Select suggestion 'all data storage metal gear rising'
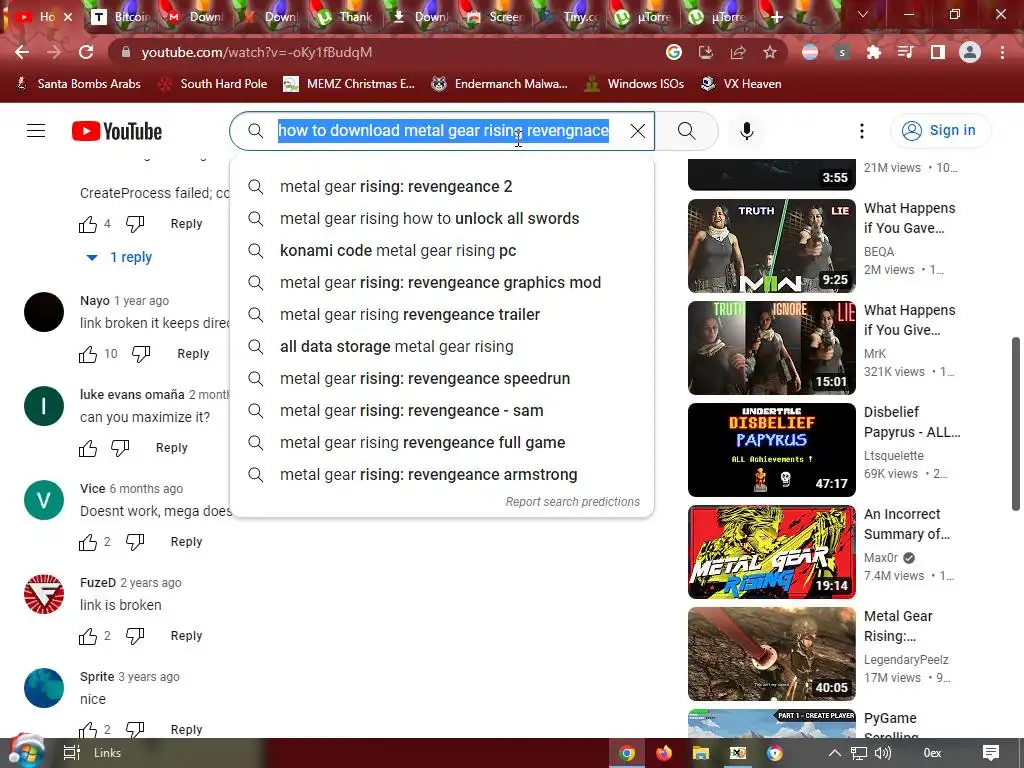Screen dimensions: 1024x768 pos(442,347)
